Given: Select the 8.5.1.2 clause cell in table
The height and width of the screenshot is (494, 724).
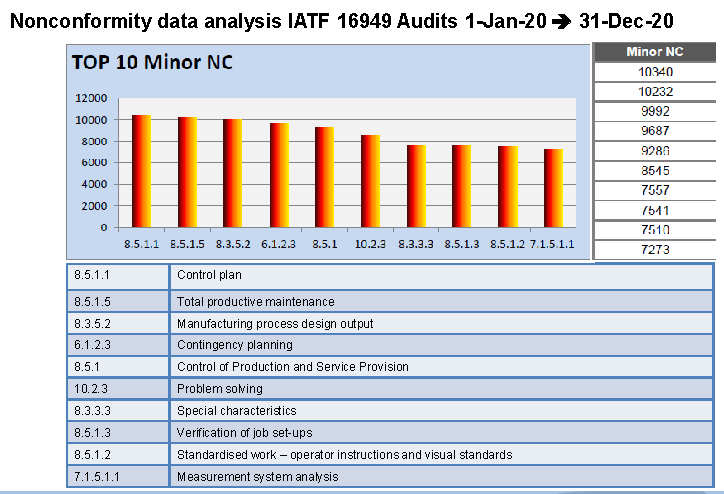Looking at the screenshot, I should [118, 455].
